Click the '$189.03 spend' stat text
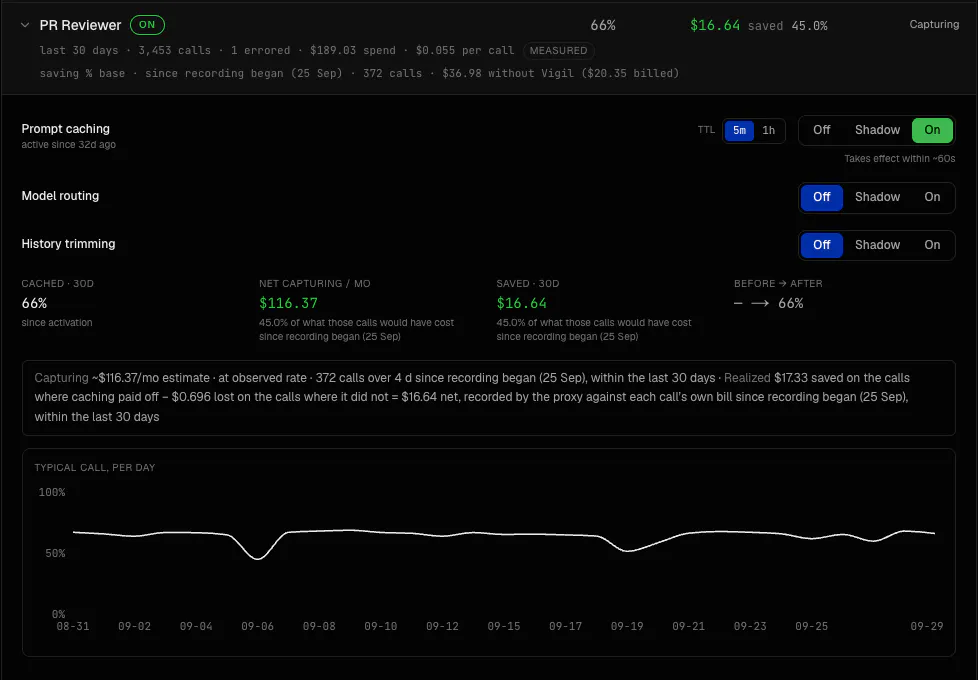 352,51
